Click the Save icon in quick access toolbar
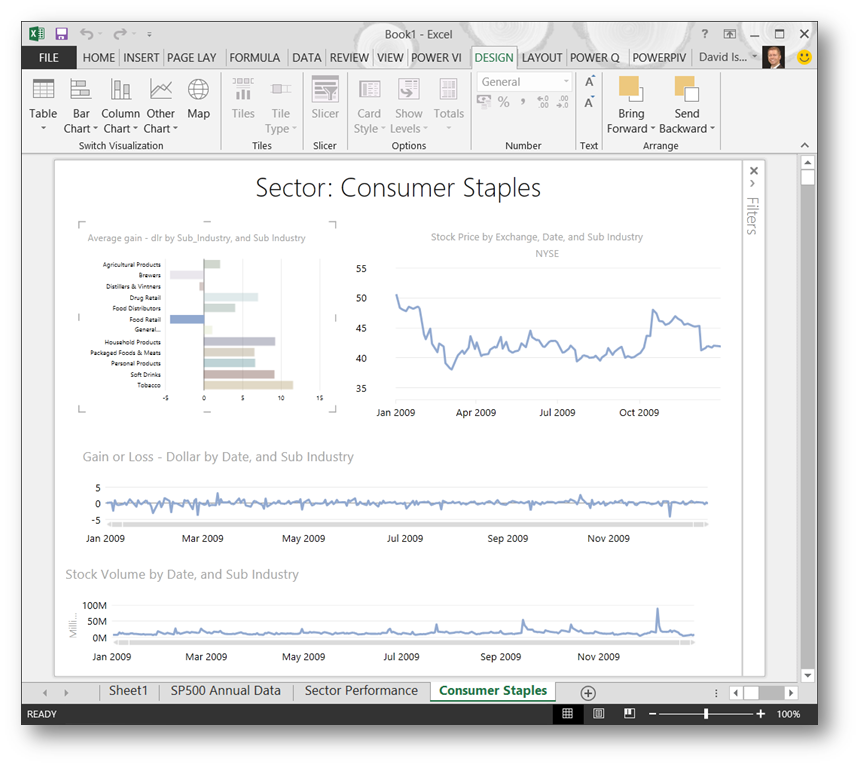Image resolution: width=860 pixels, height=767 pixels. tap(61, 34)
